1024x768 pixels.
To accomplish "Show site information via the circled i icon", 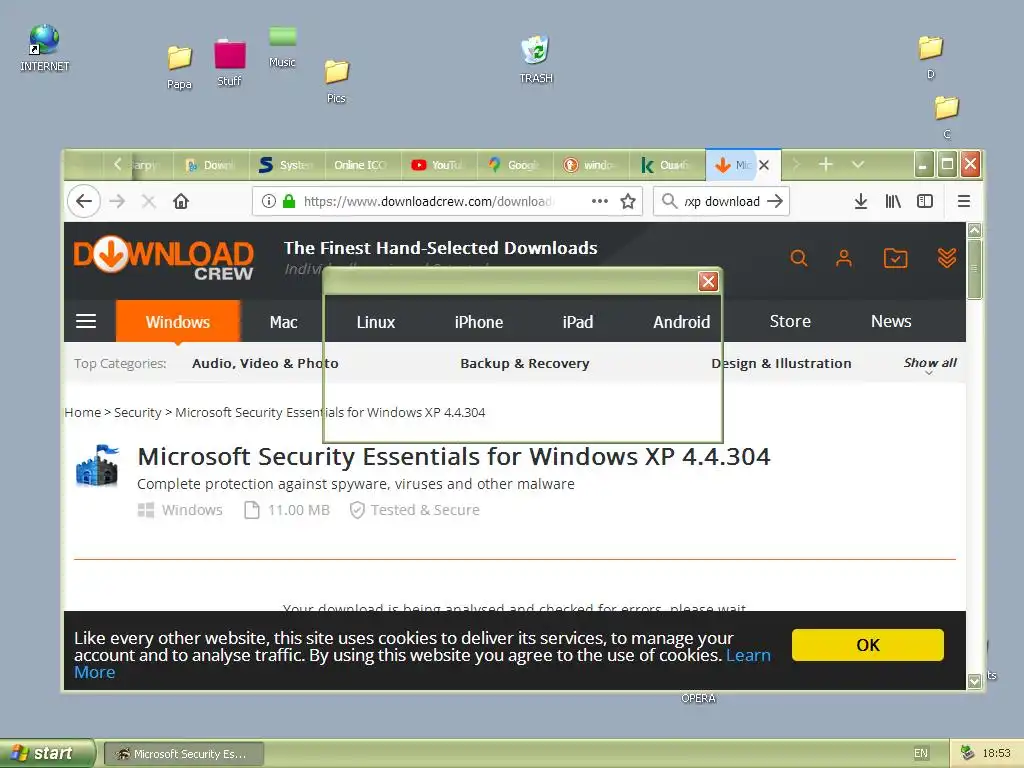I will click(x=268, y=201).
